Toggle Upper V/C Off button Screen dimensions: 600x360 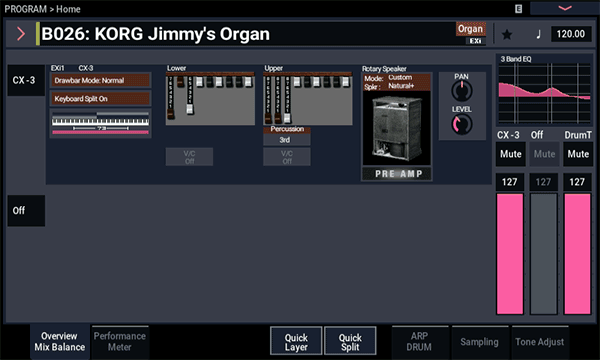(x=287, y=157)
